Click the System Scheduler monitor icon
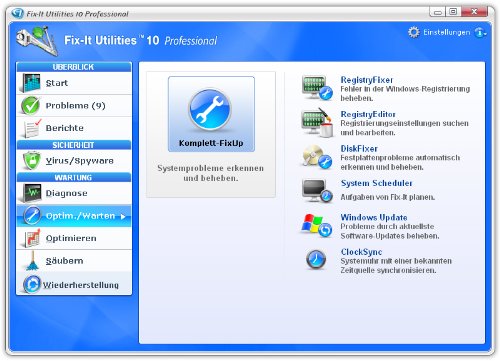This screenshot has height=361, width=500. tap(317, 191)
